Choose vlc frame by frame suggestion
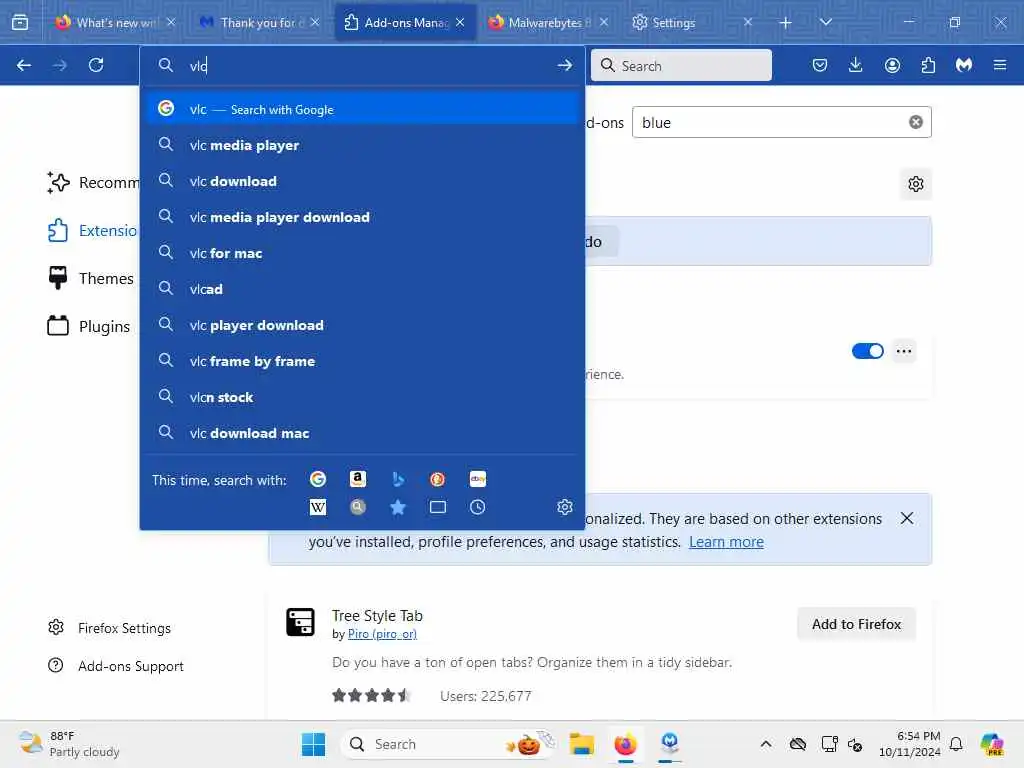The width and height of the screenshot is (1024, 768). point(362,361)
